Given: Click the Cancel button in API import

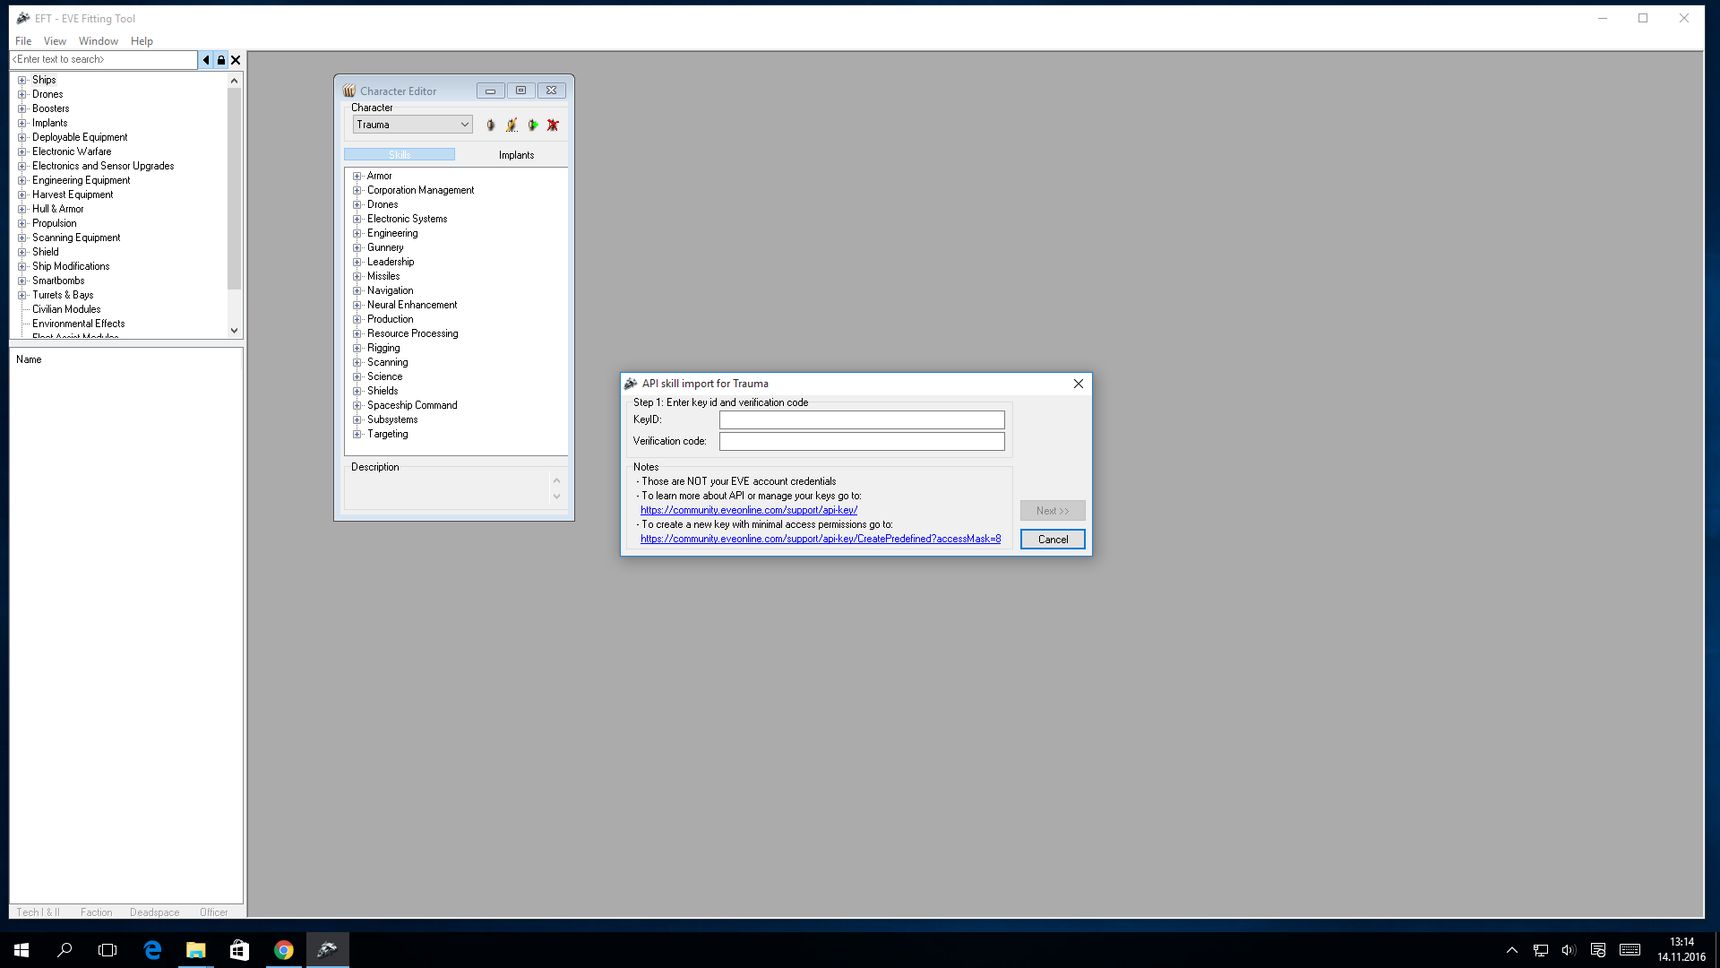Looking at the screenshot, I should 1053,540.
